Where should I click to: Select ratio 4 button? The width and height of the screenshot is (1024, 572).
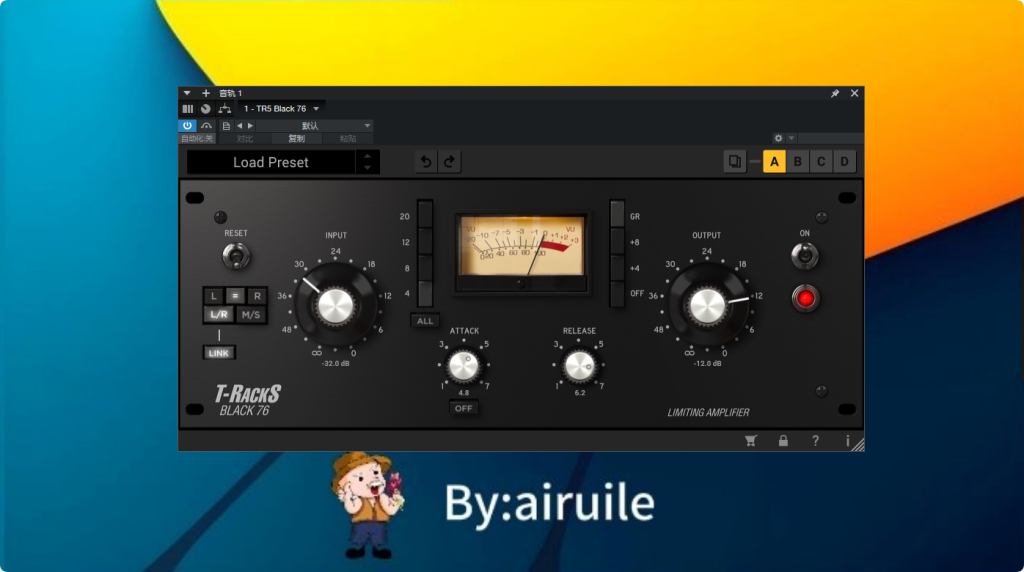[x=424, y=294]
